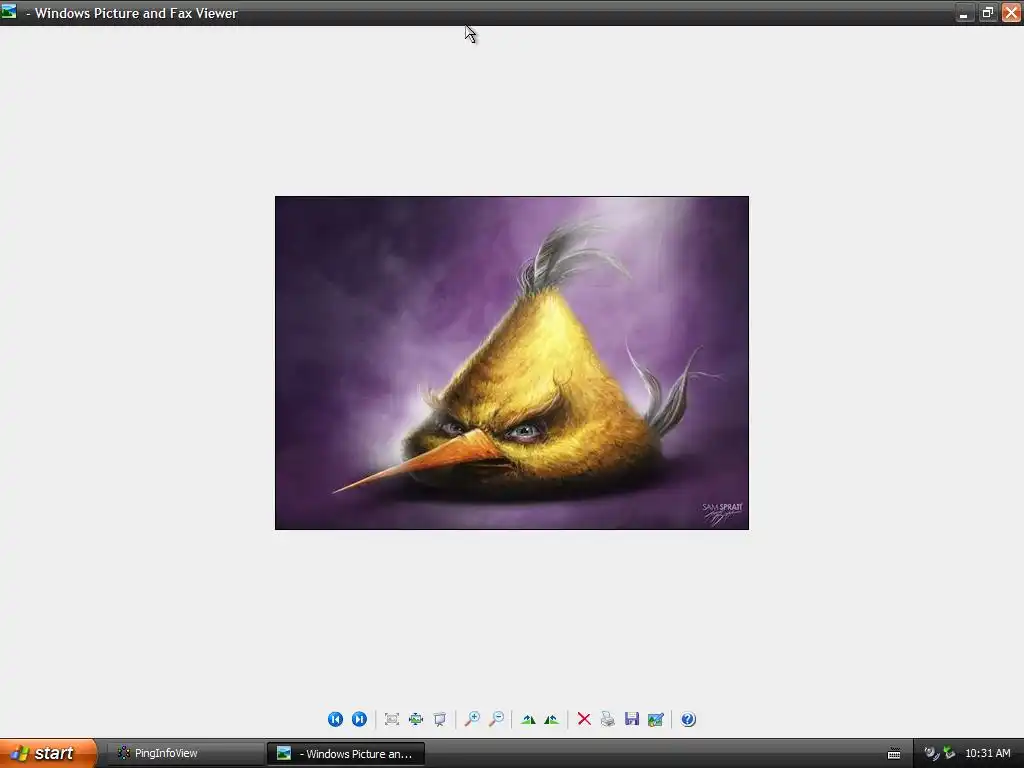Screen dimensions: 1024x768
Task: Delete the picture with red X
Action: click(x=584, y=719)
